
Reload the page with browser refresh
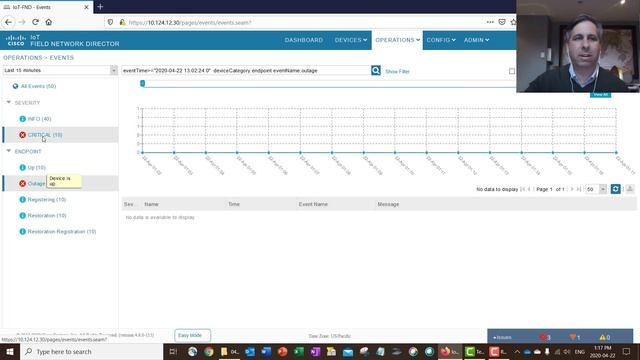pyautogui.click(x=36, y=22)
